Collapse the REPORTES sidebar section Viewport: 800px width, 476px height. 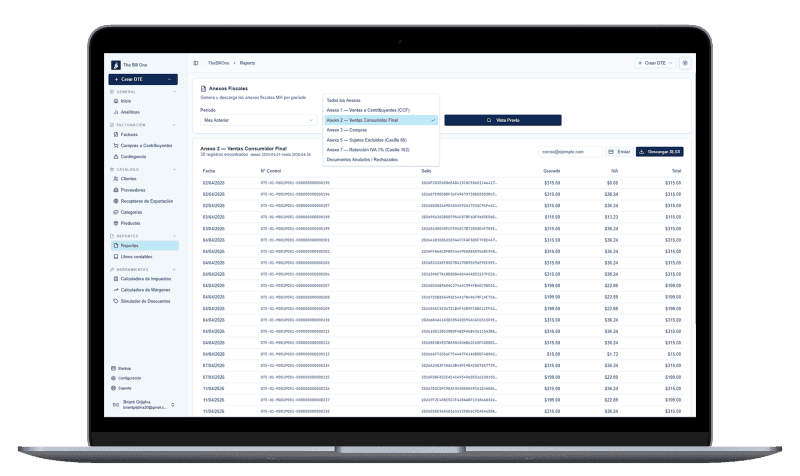tap(174, 237)
